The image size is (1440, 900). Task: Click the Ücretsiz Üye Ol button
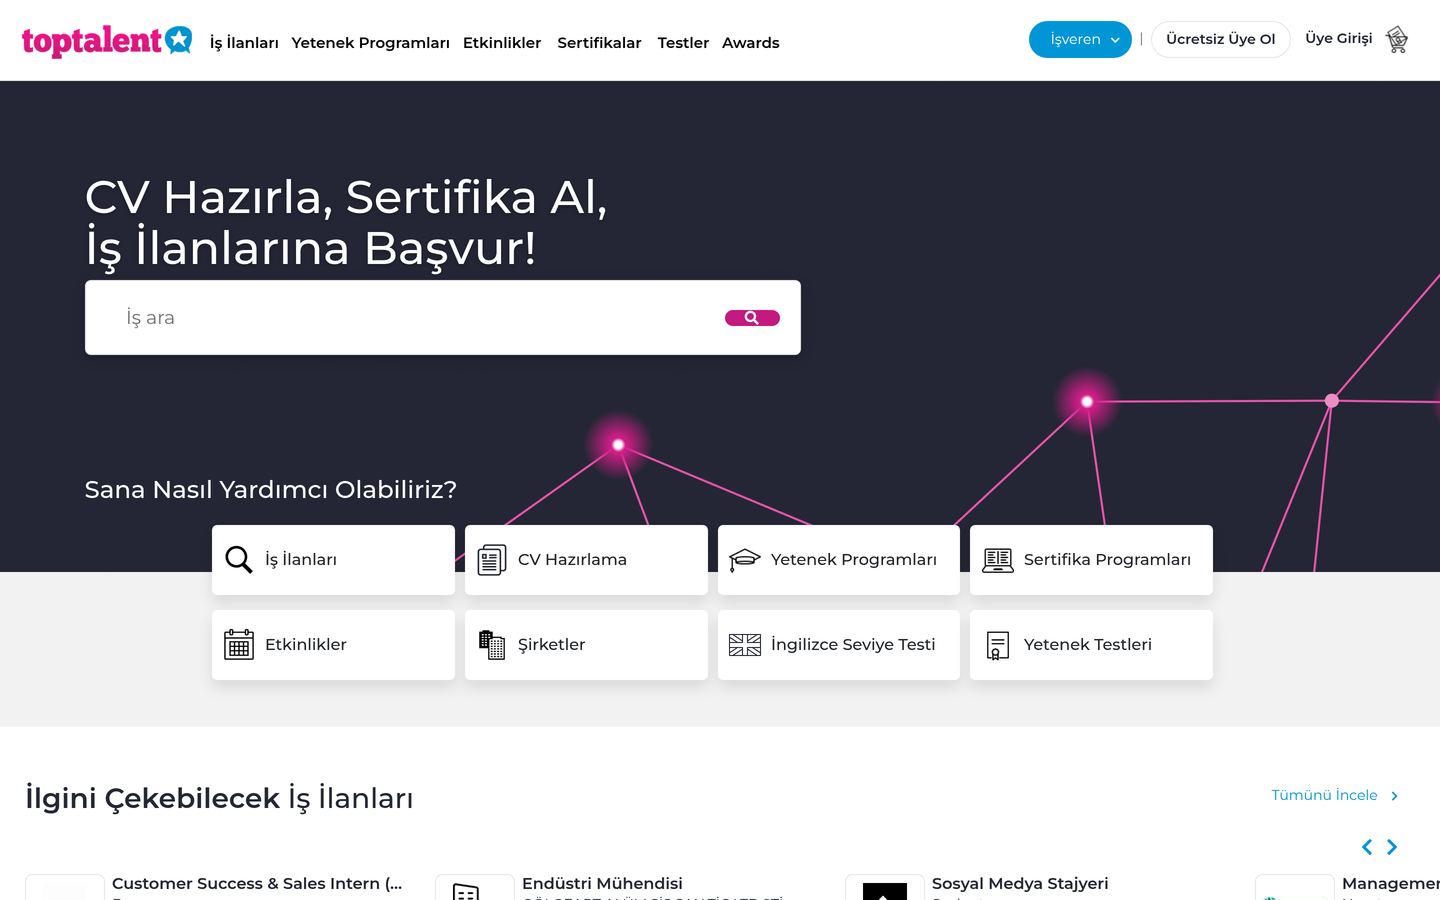pos(1221,40)
